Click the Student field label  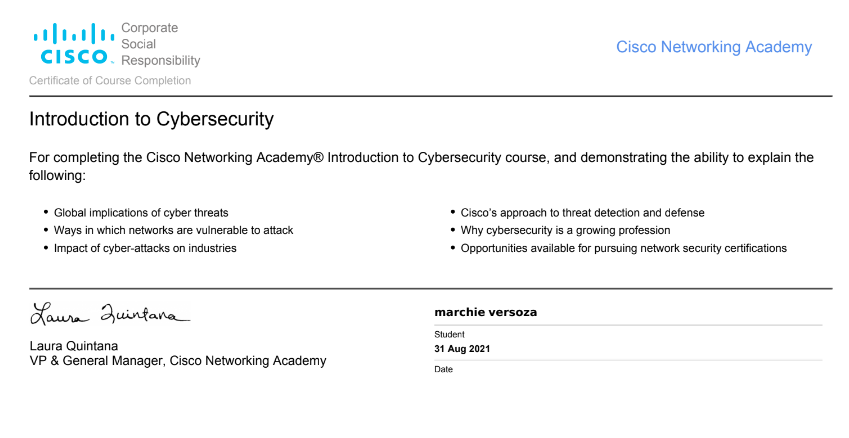point(449,334)
